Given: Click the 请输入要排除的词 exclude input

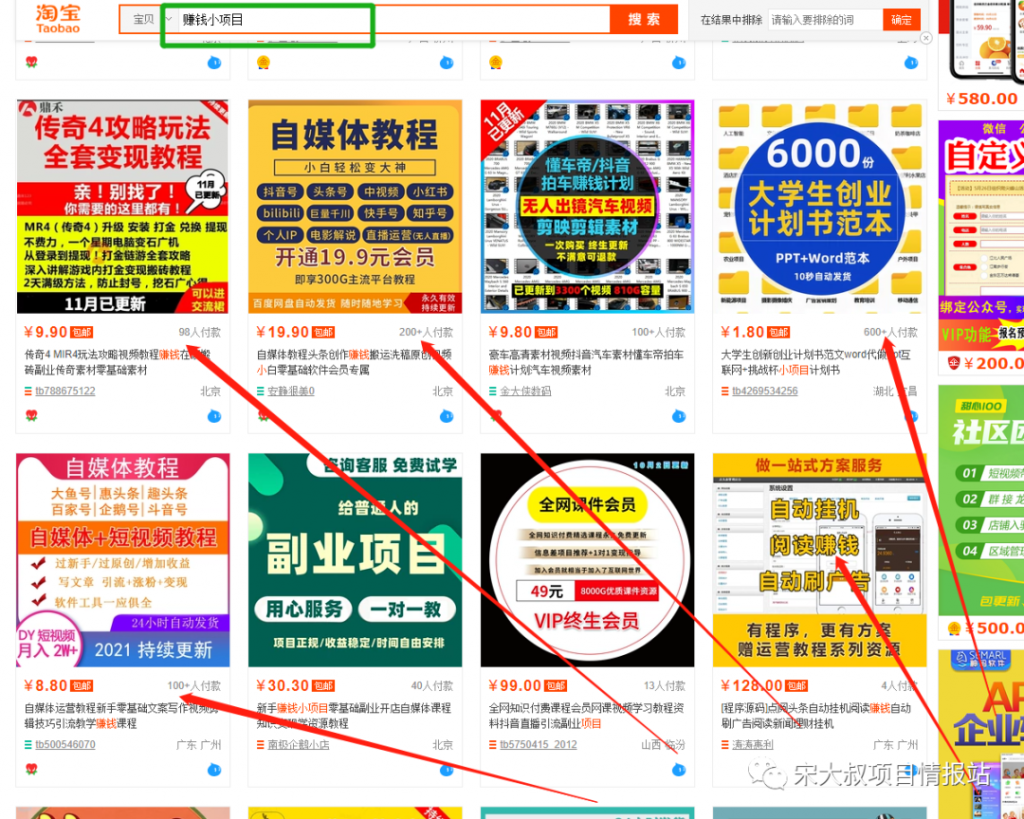Looking at the screenshot, I should coord(825,20).
